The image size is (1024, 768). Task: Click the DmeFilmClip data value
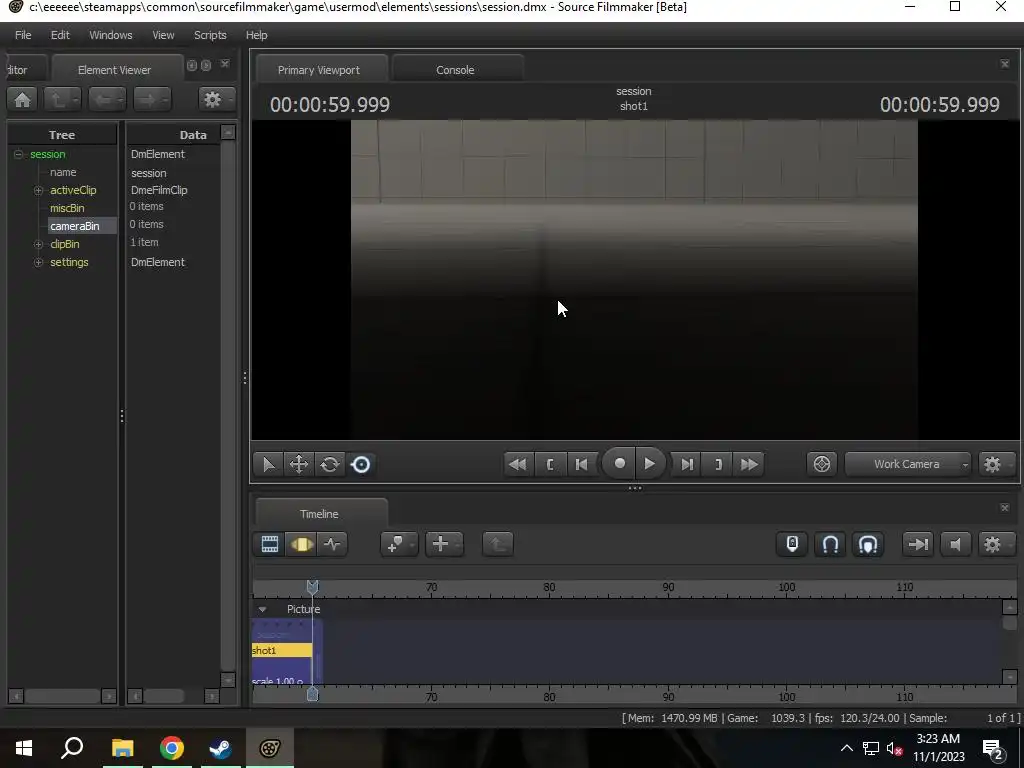[159, 190]
